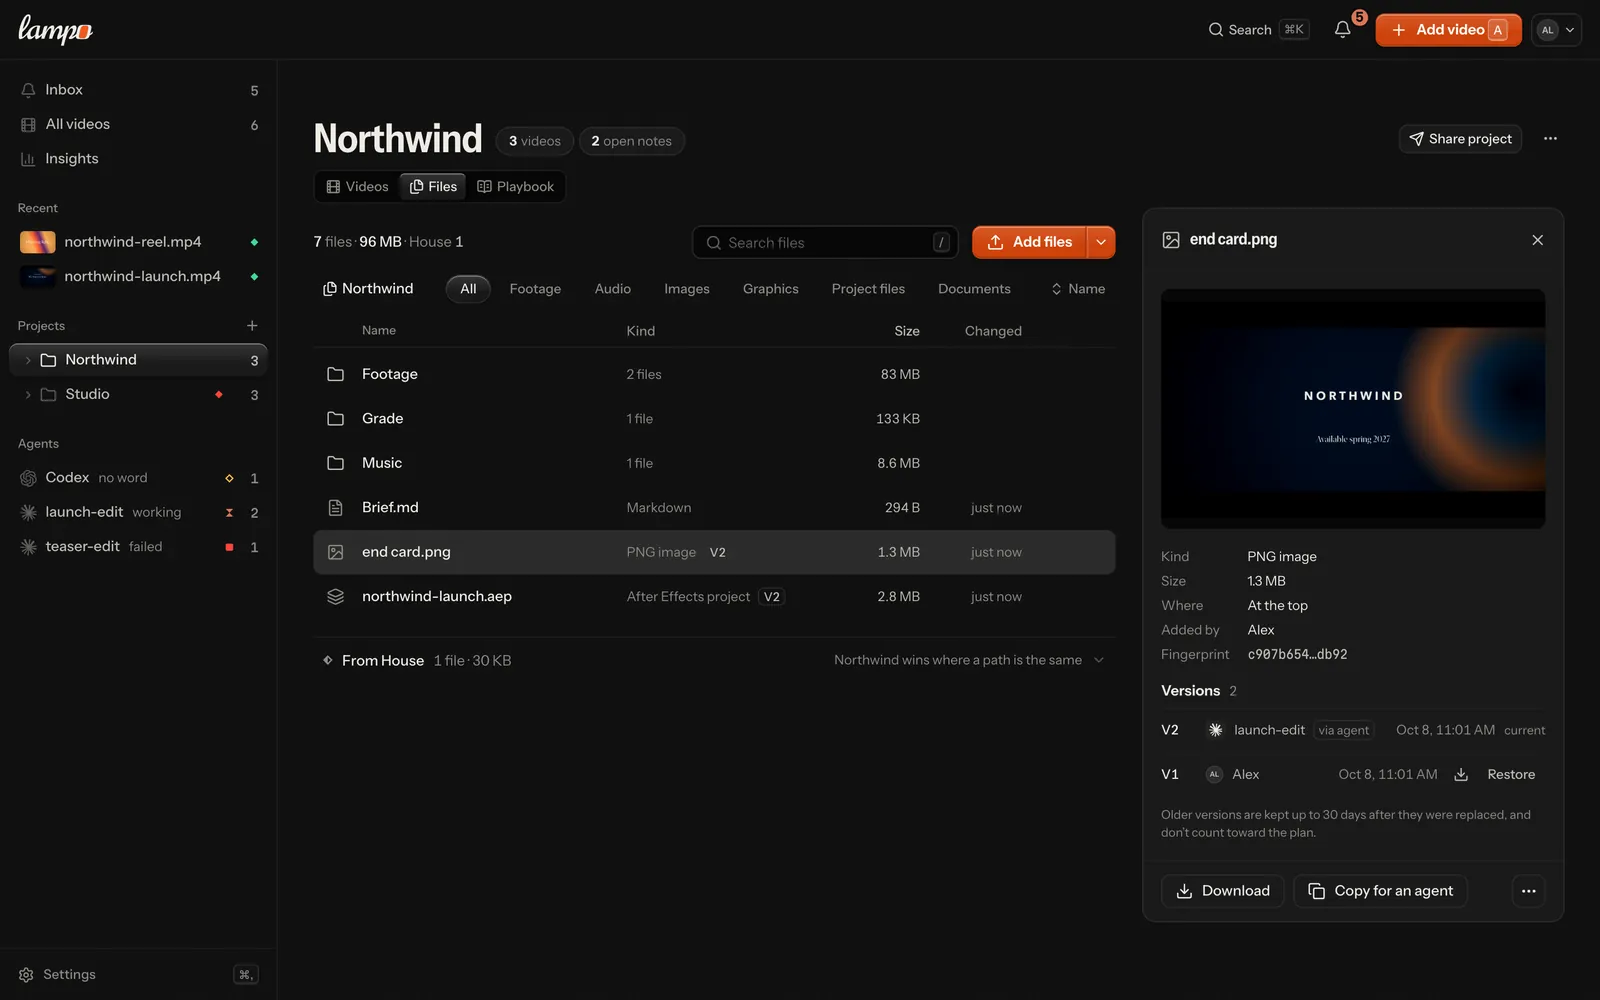The height and width of the screenshot is (1000, 1600).
Task: Filter files by Footage
Action: 535,289
